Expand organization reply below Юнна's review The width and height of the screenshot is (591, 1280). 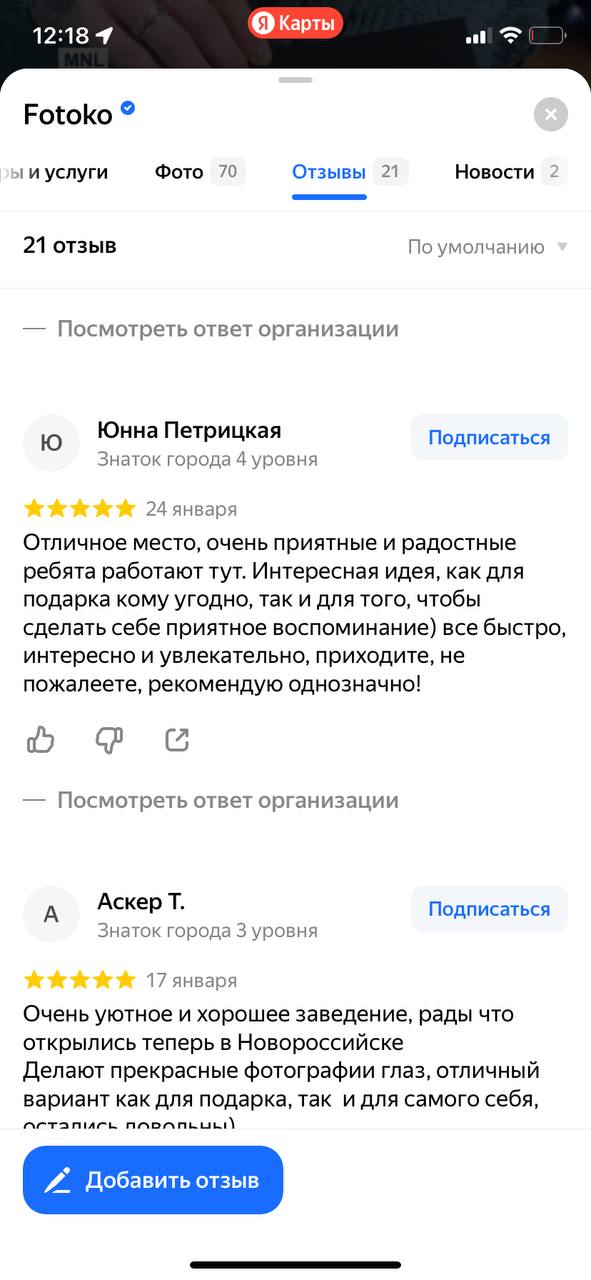tap(211, 800)
